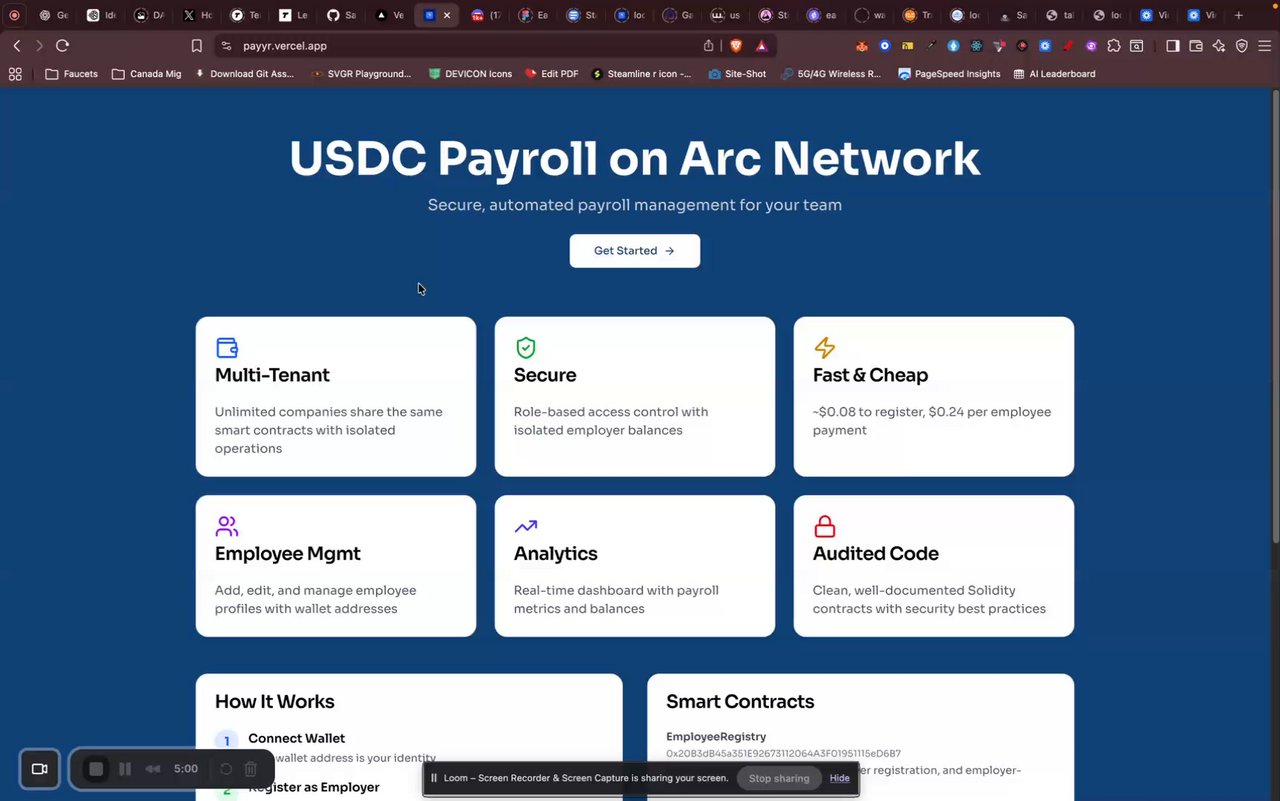Open the Faucets bookmarks folder
1280x801 pixels.
tap(72, 74)
